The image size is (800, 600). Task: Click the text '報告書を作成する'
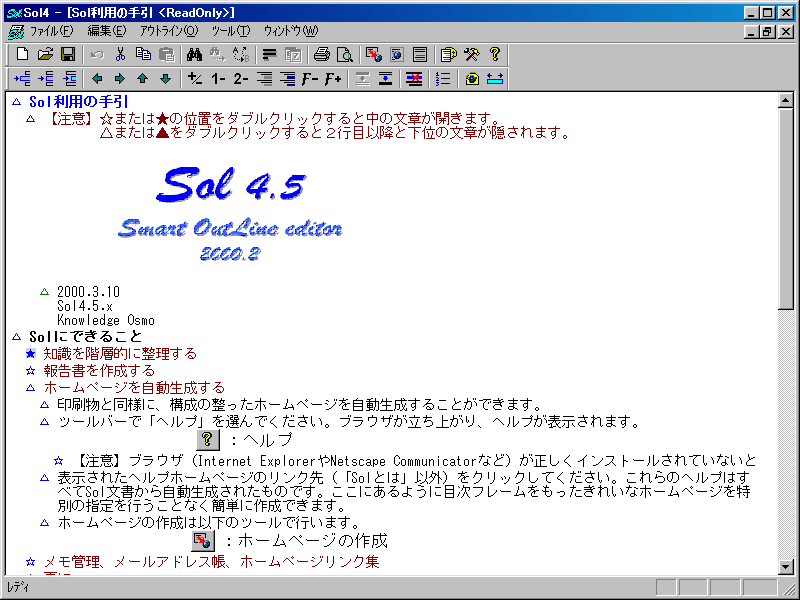[99, 371]
